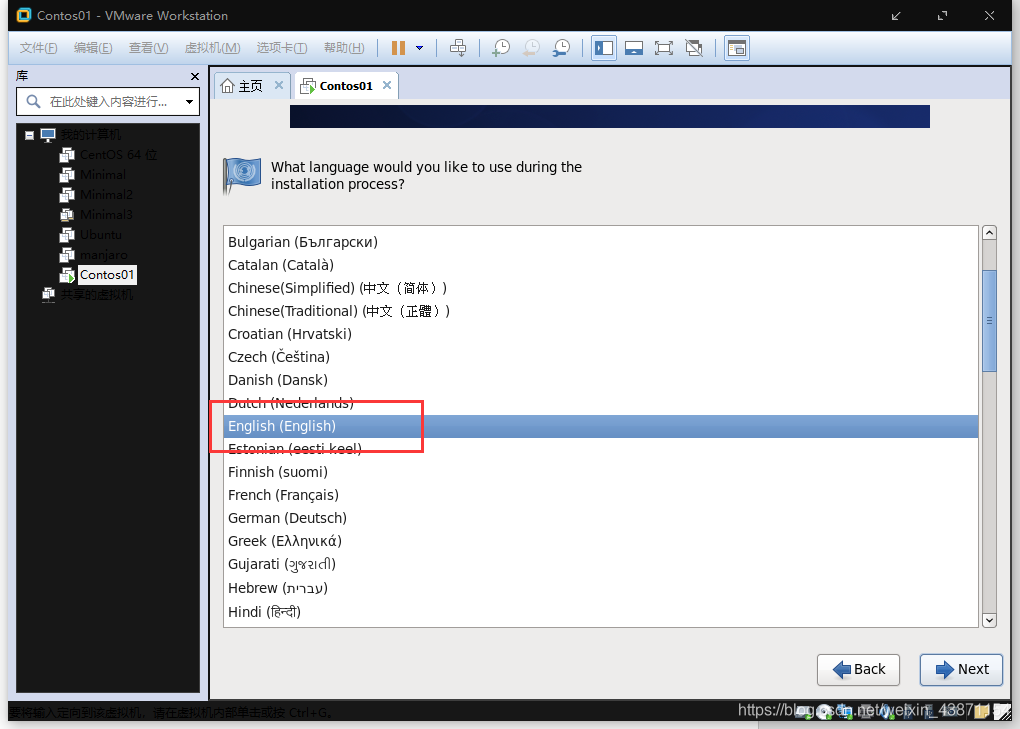This screenshot has width=1020, height=729.
Task: Click the pause virtual machine icon
Action: pyautogui.click(x=398, y=48)
